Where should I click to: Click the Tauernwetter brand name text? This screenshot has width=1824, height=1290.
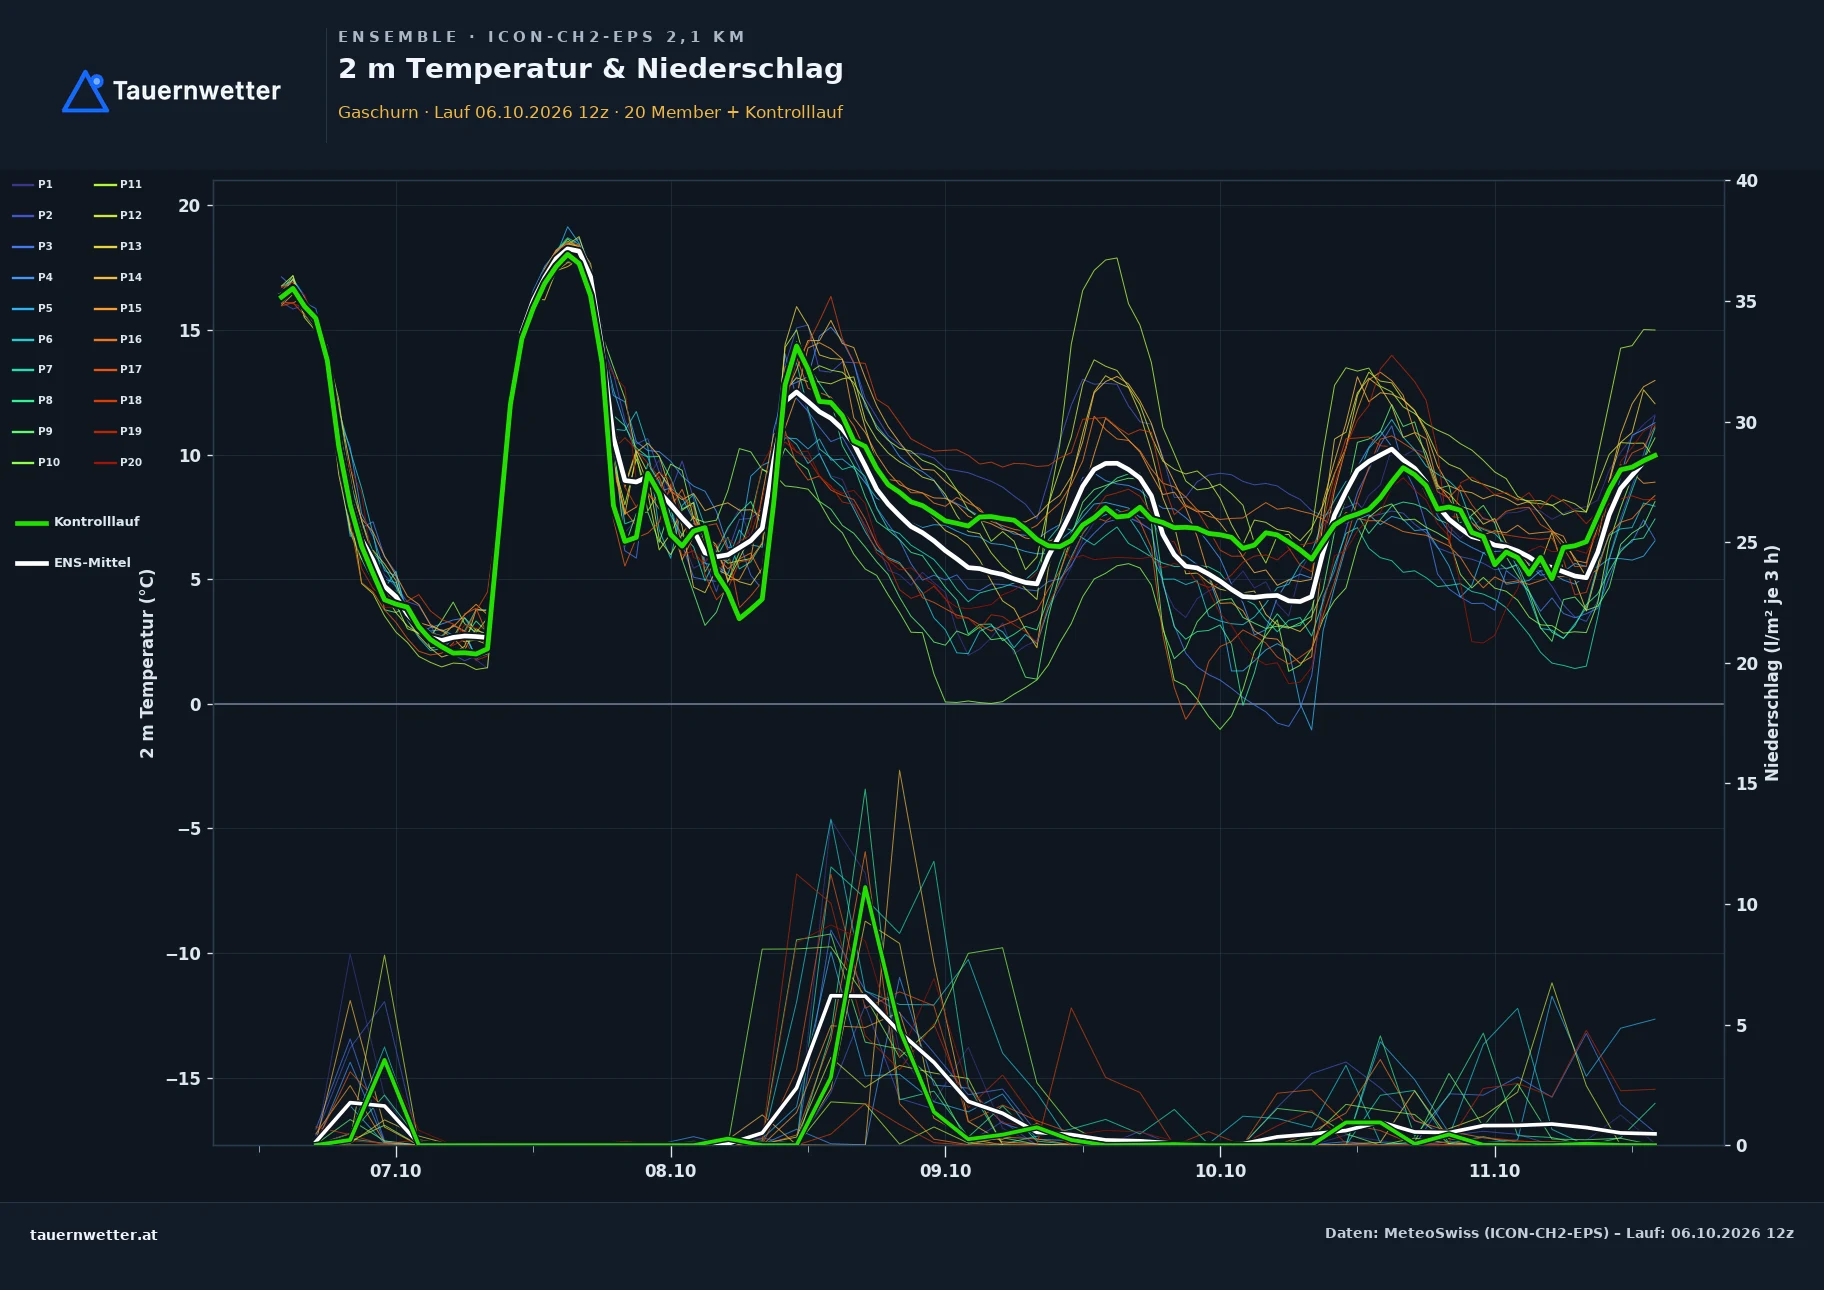(196, 91)
